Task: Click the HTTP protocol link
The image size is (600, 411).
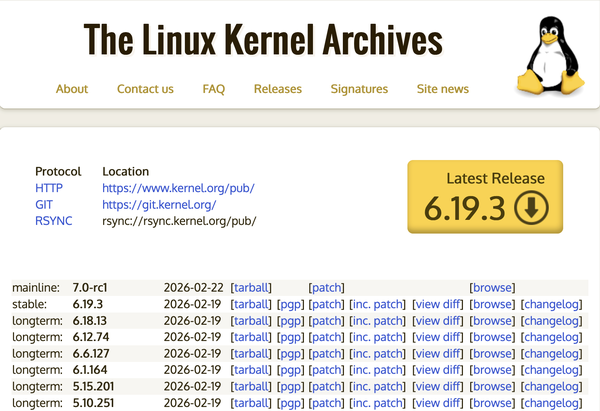Action: (49, 188)
